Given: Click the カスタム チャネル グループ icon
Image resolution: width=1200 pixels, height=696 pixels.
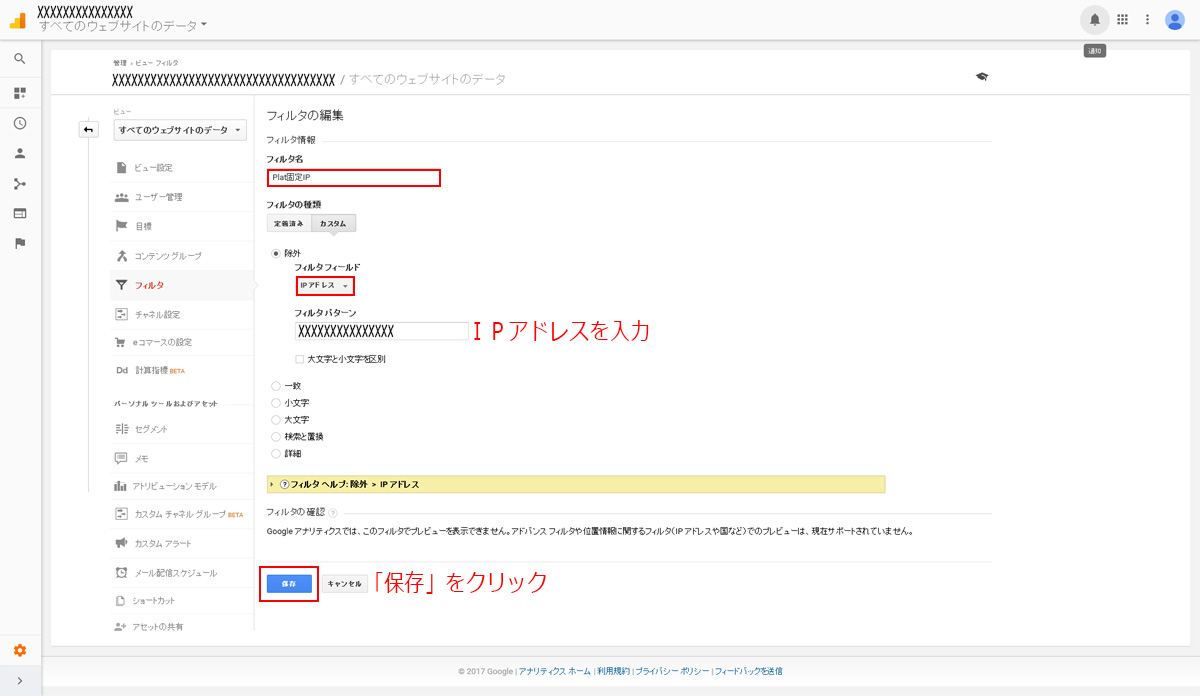Looking at the screenshot, I should 121,514.
